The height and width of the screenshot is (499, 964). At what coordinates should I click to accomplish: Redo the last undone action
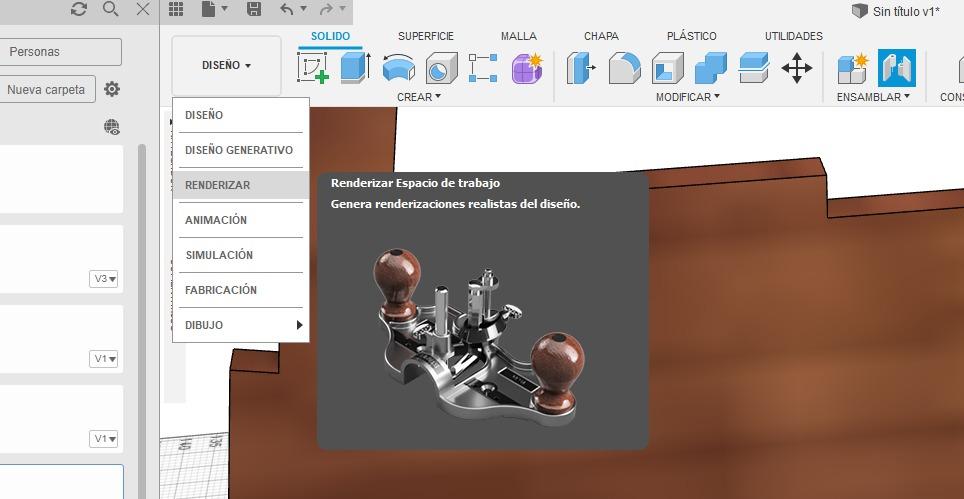[326, 9]
